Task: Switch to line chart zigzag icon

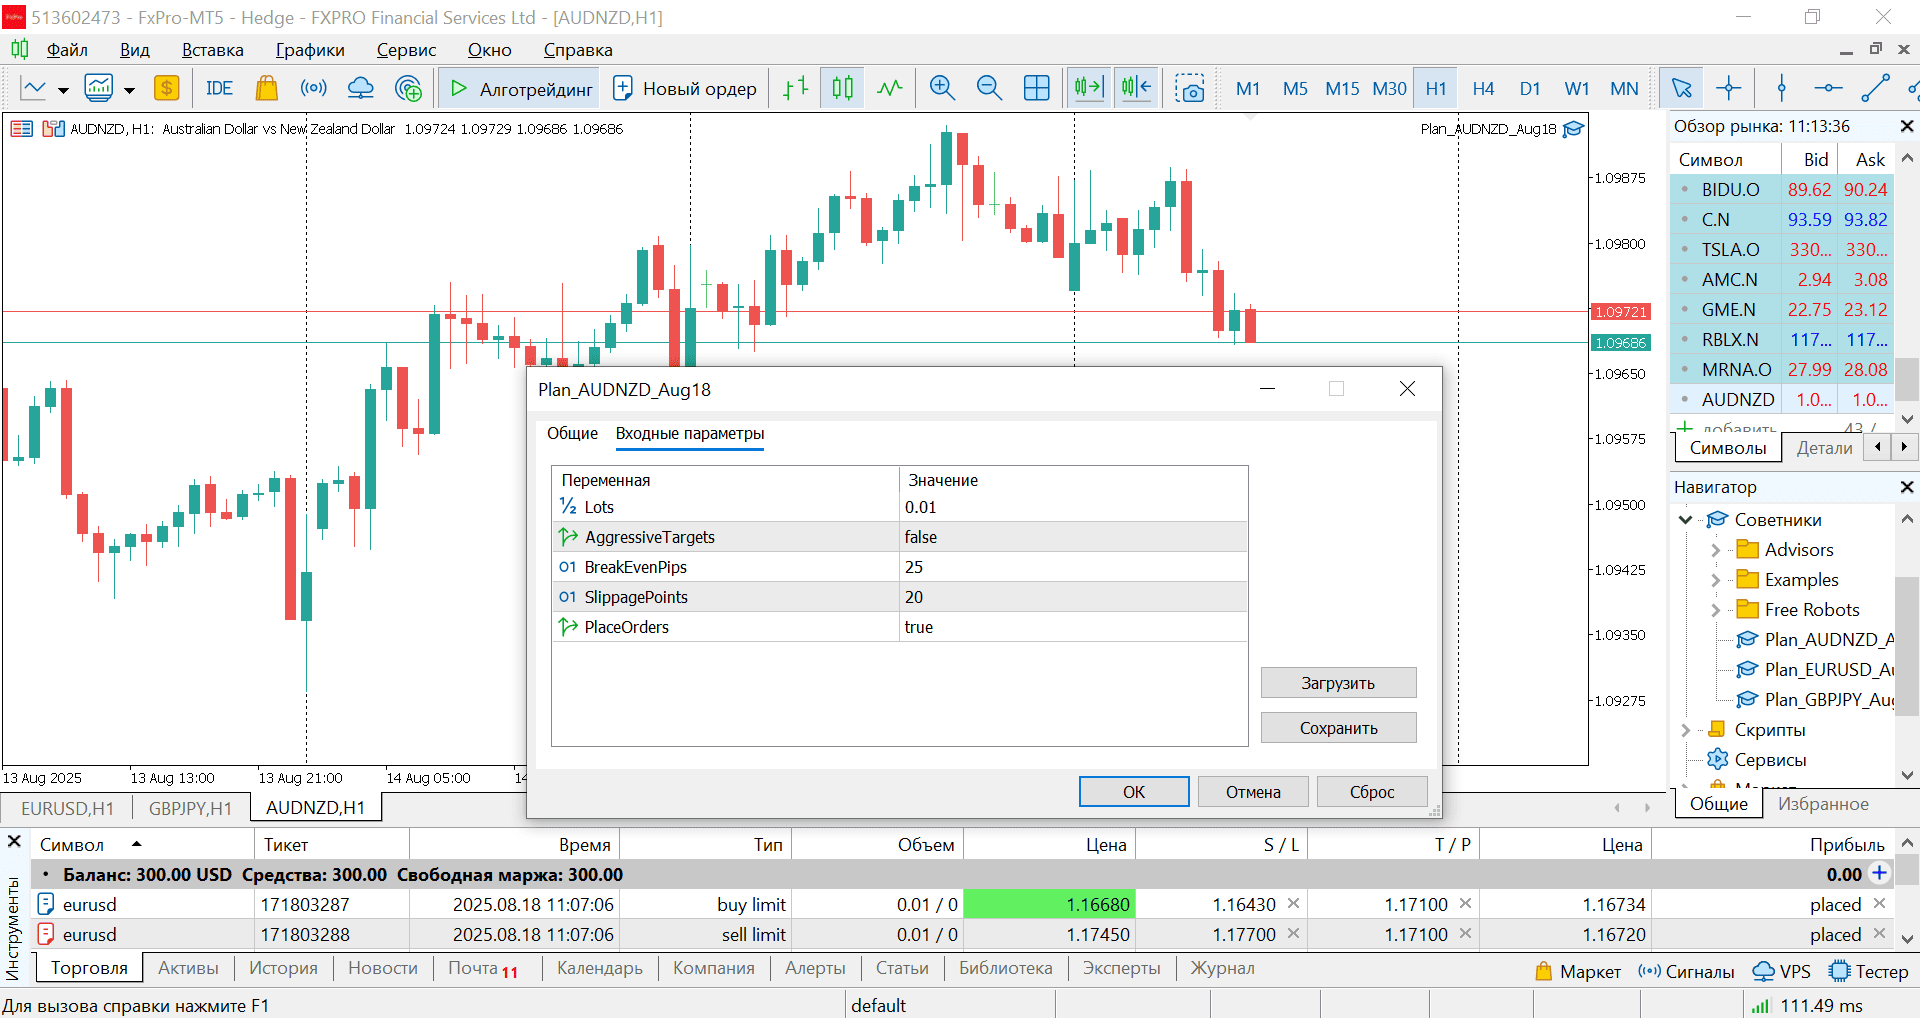Action: pyautogui.click(x=889, y=88)
